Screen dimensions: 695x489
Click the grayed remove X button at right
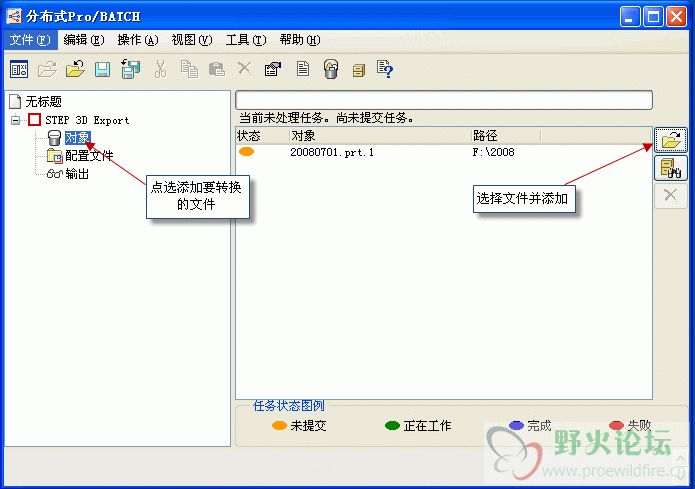click(671, 195)
